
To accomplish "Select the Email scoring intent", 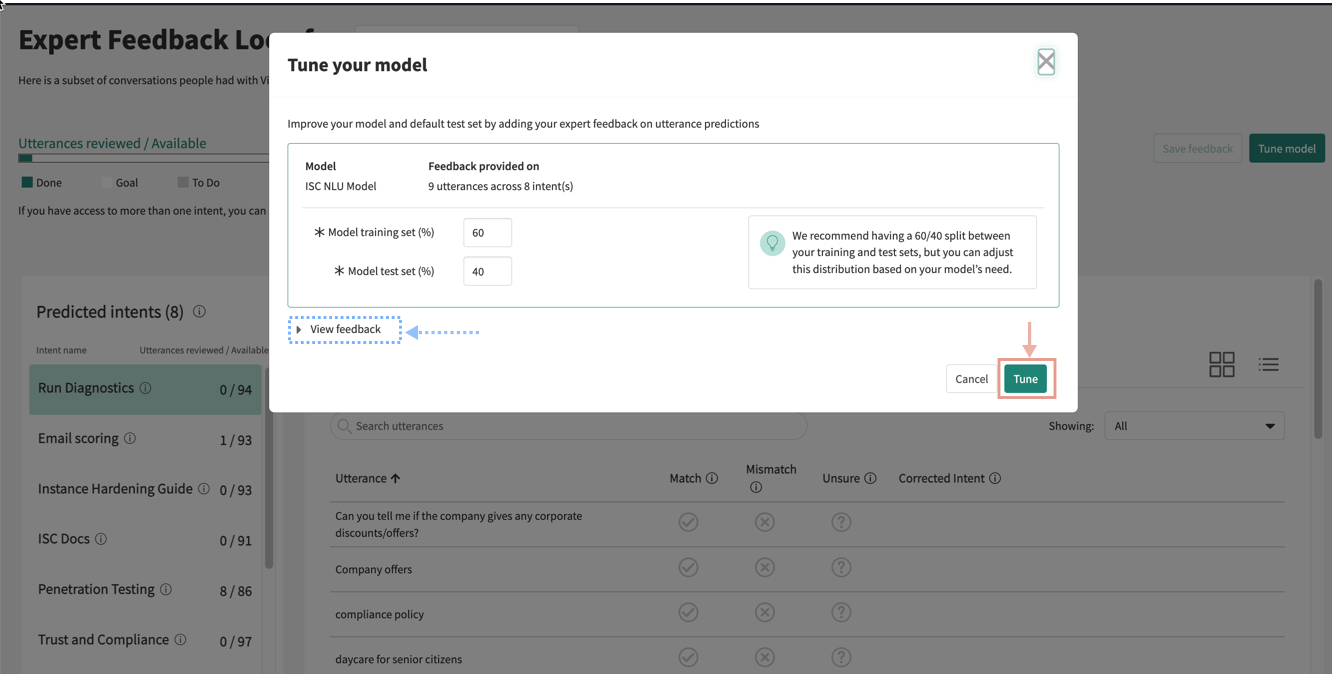I will [145, 439].
